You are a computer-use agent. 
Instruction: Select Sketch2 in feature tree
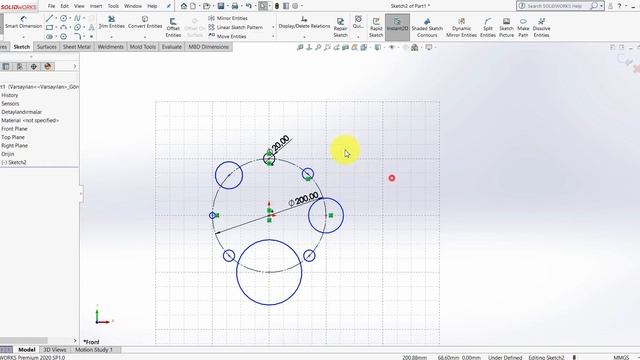point(15,162)
